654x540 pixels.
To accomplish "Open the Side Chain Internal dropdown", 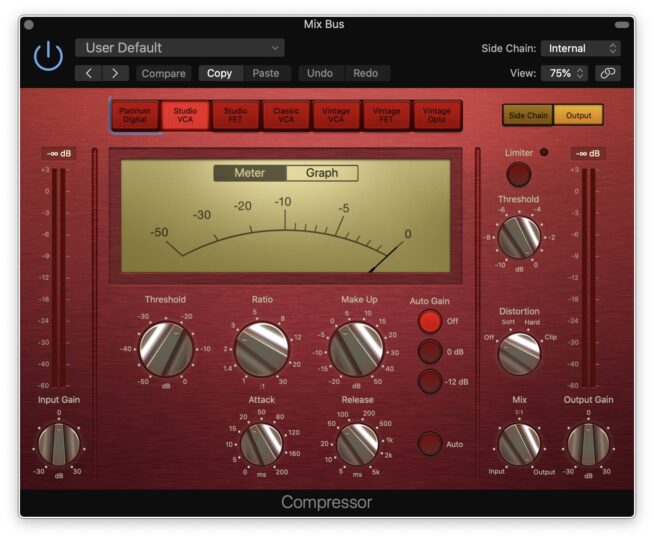I will tap(580, 48).
